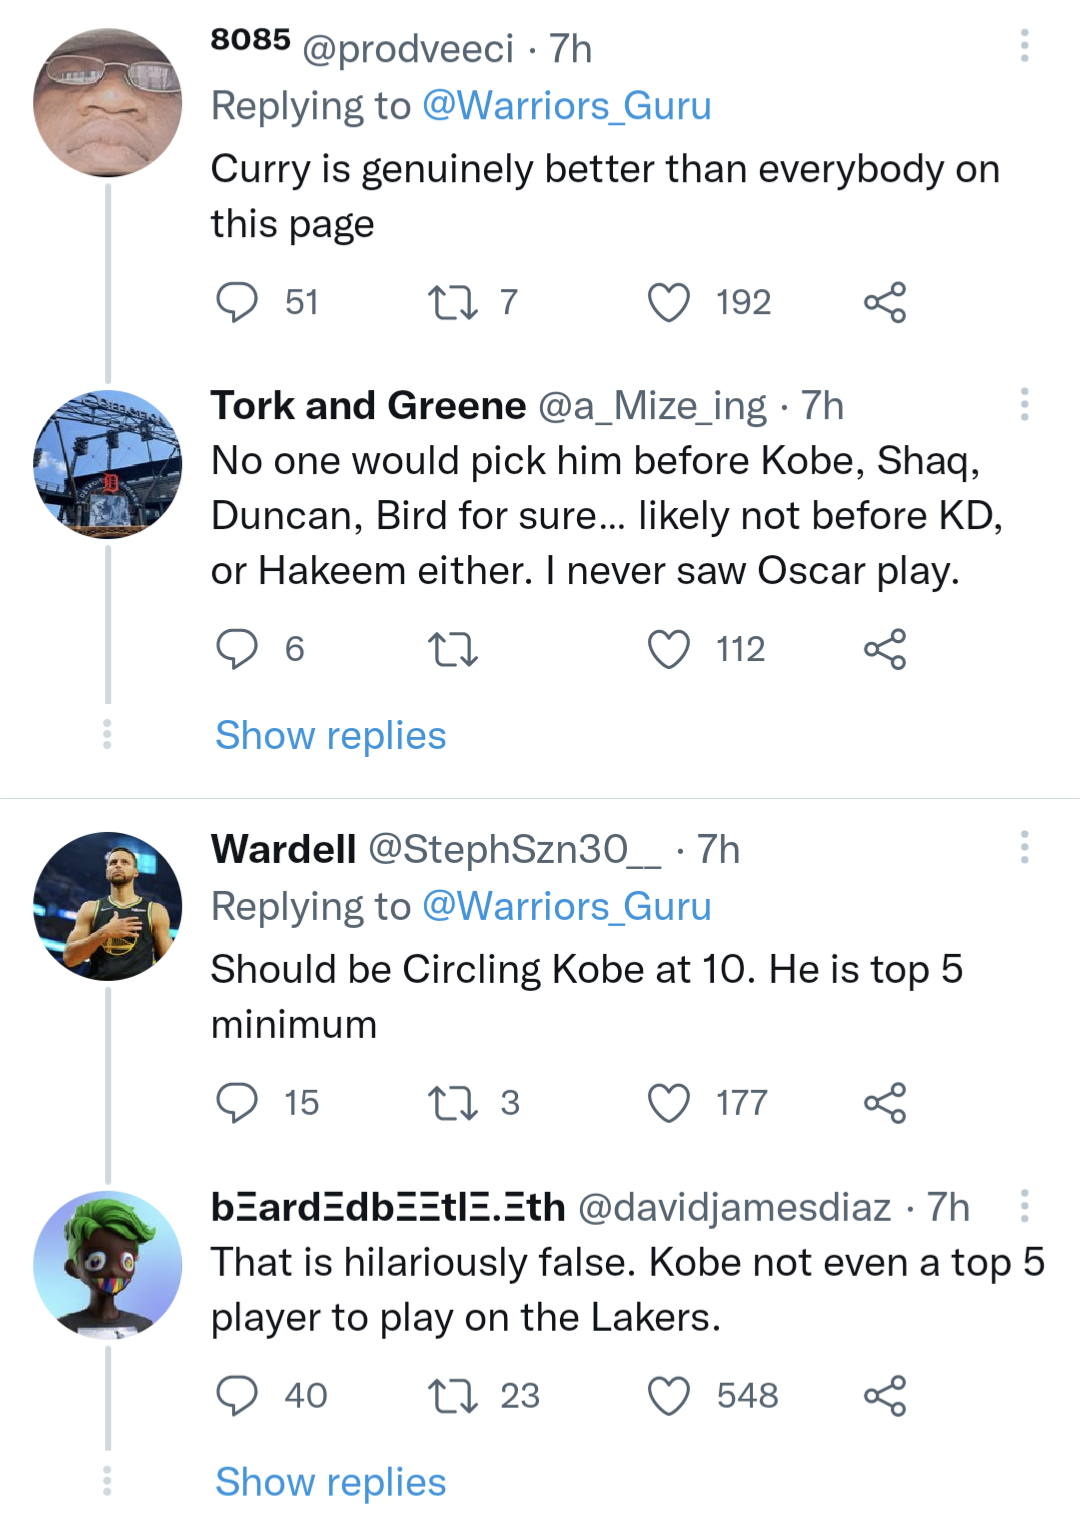Expand replies under Tork and Greene's tweet
The image size is (1080, 1533).
point(330,735)
